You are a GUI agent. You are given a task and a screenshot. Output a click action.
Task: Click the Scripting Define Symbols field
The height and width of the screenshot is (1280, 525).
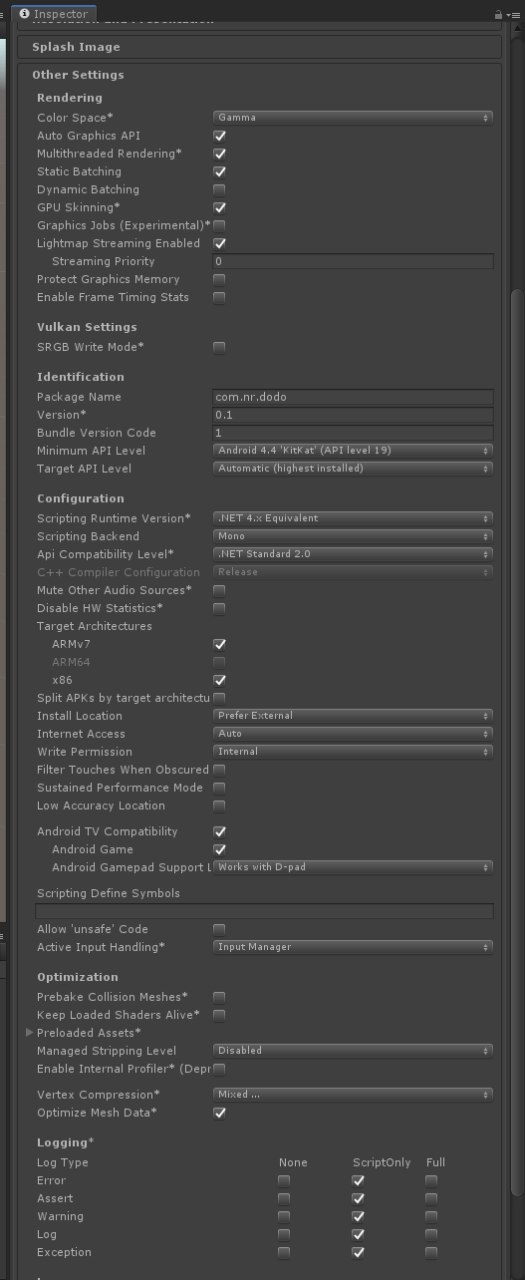(x=264, y=911)
